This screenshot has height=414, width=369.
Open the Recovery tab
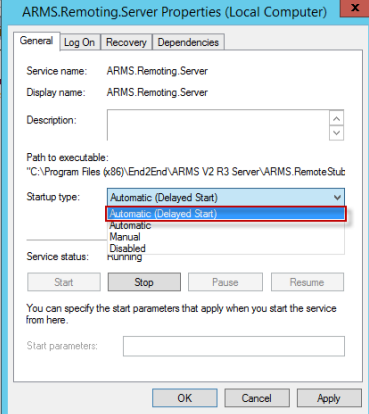click(126, 42)
